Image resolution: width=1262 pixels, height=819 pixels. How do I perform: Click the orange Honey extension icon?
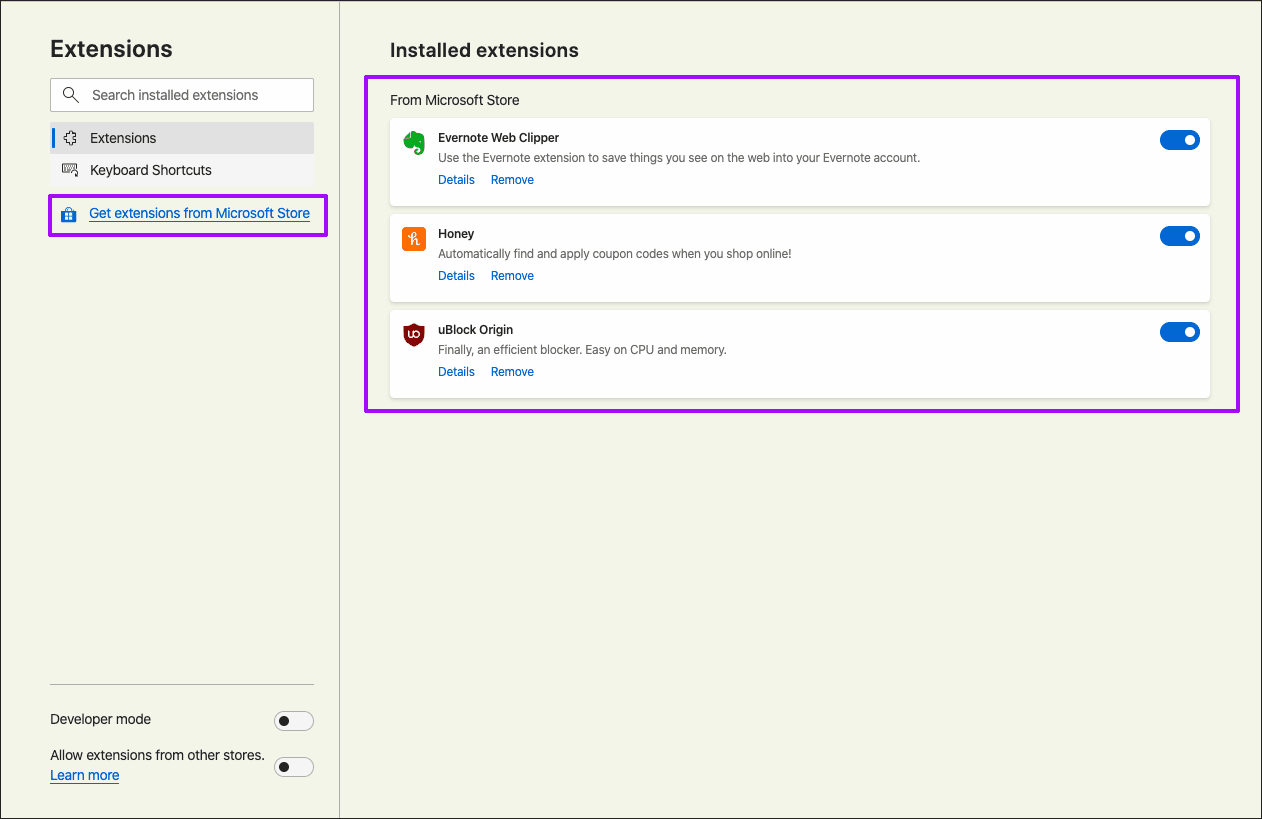click(x=414, y=239)
